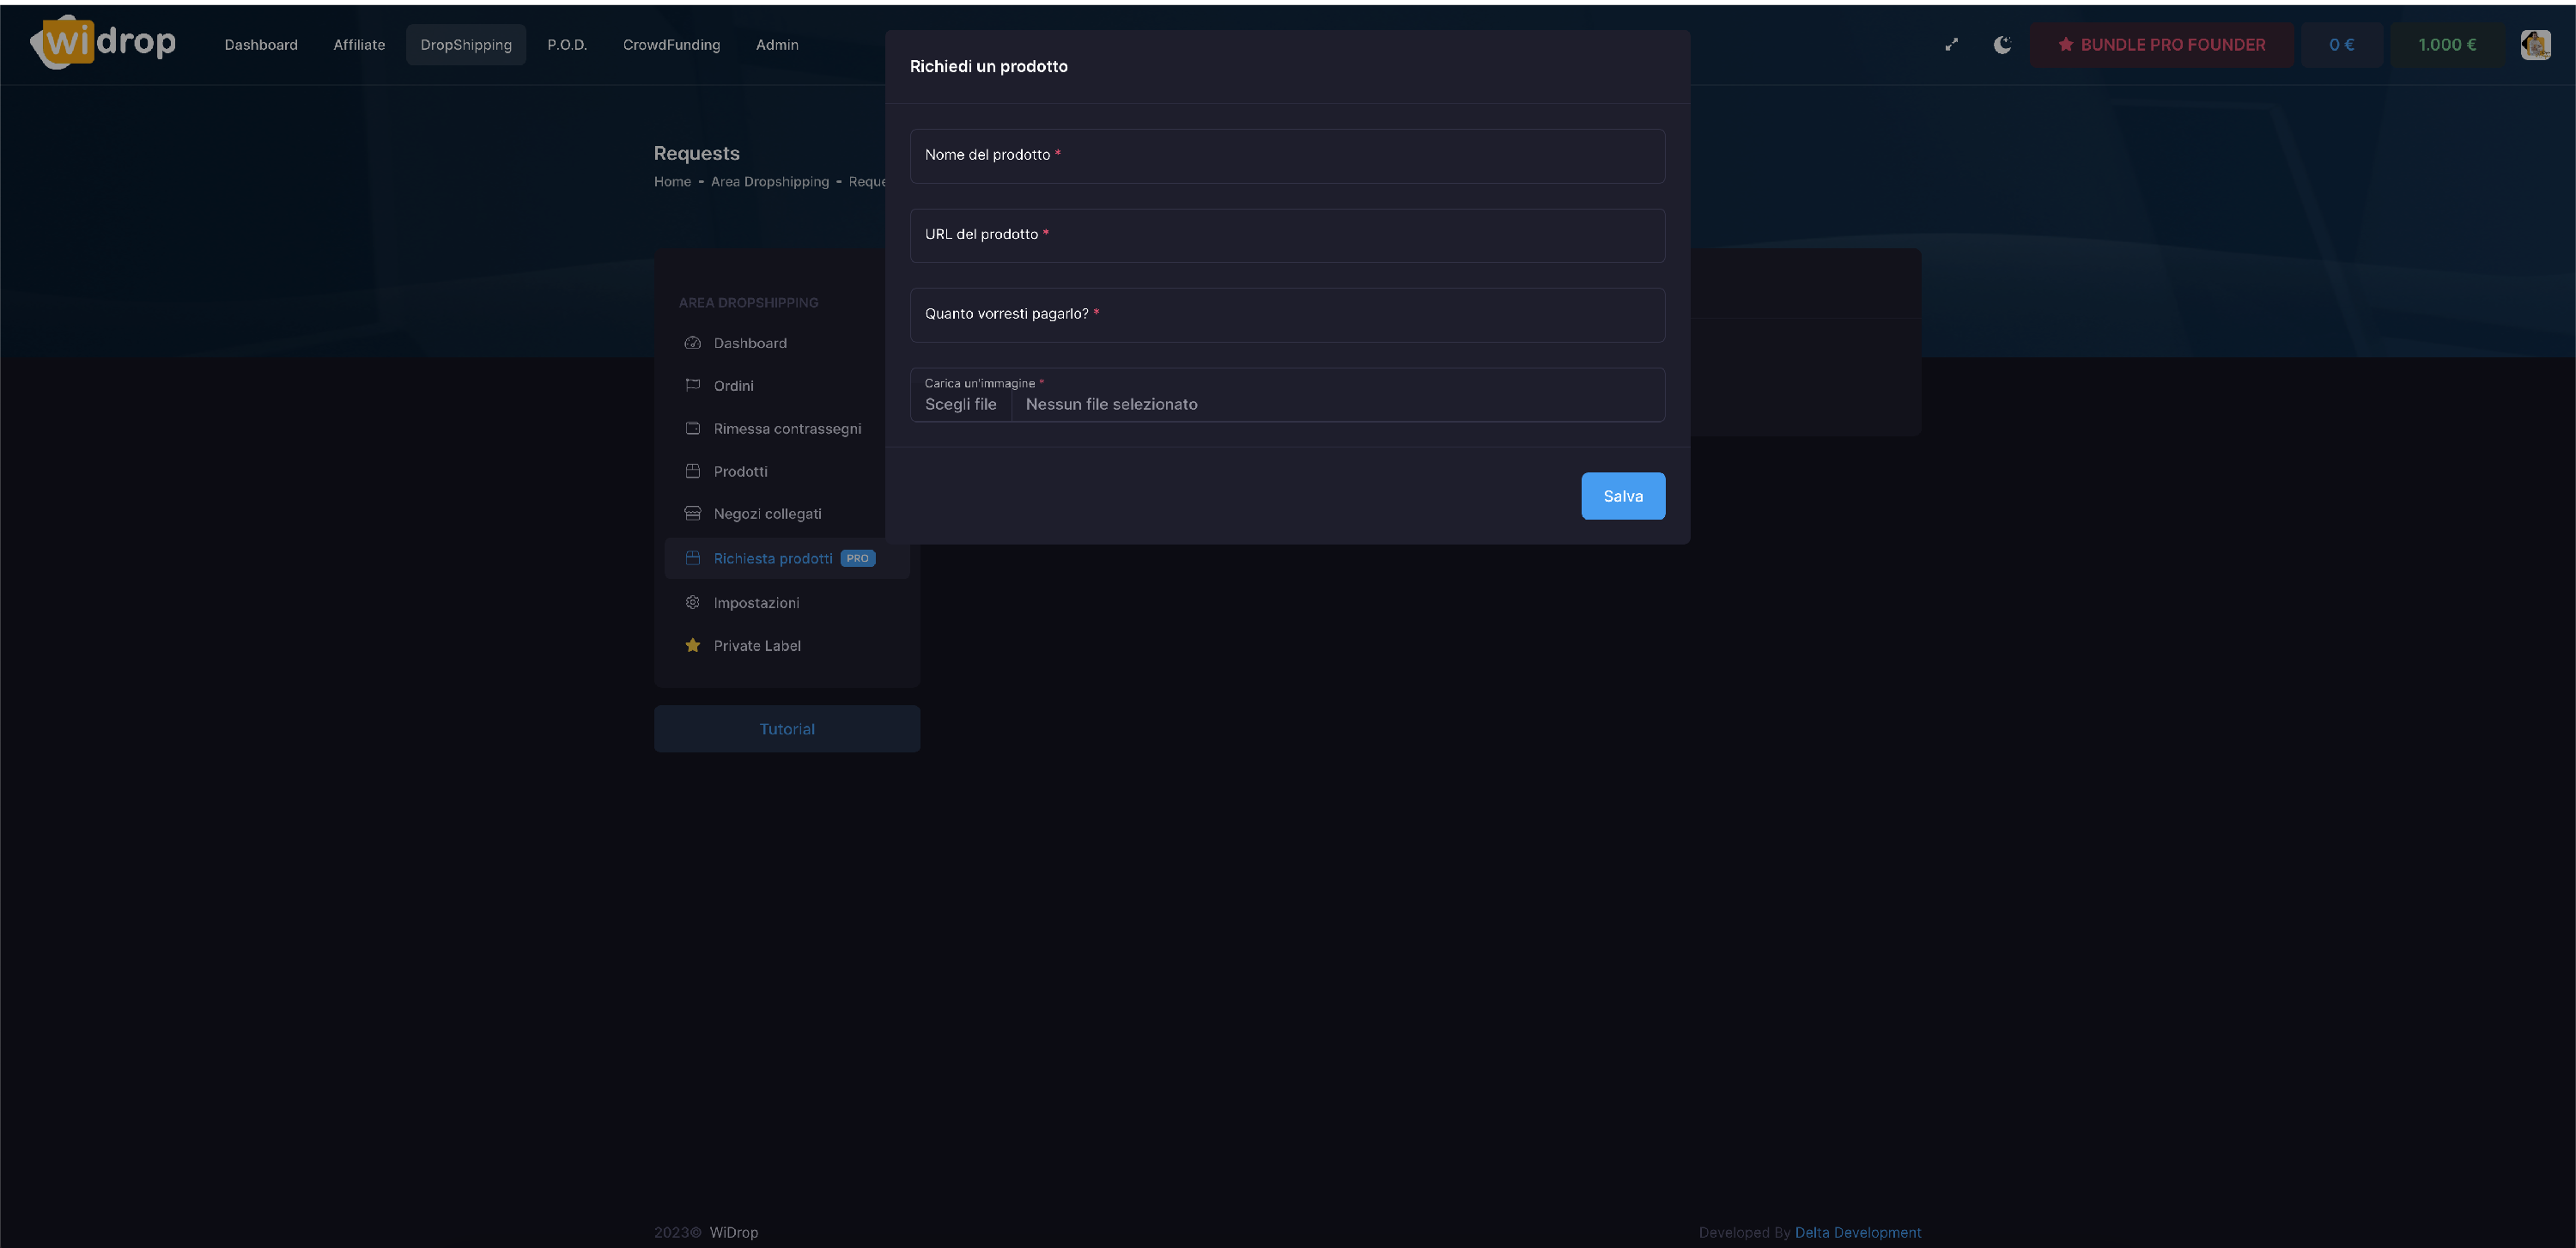Screen dimensions: 2576x1248
Task: Click the Private Label star icon
Action: coord(692,645)
